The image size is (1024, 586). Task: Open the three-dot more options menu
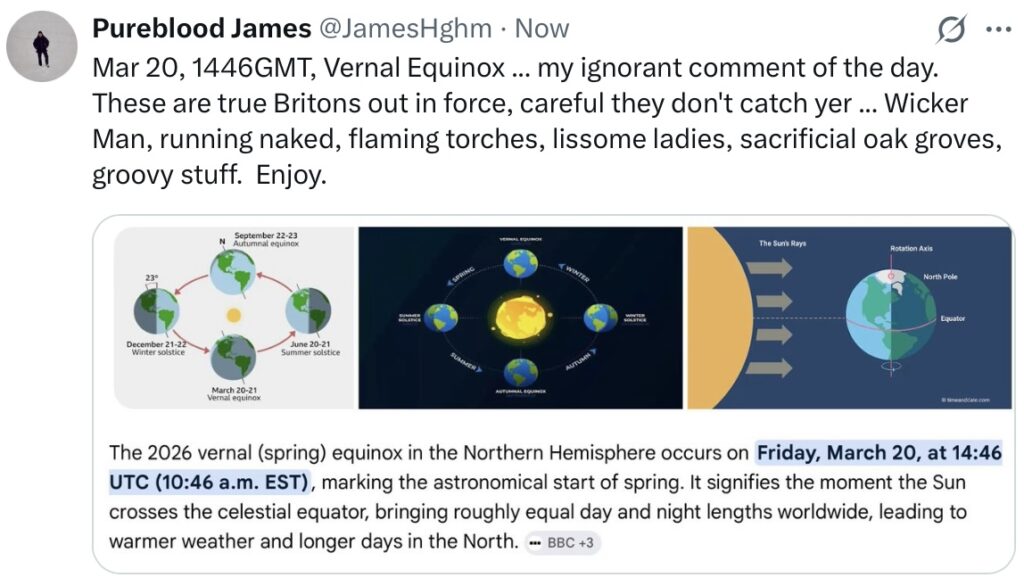pyautogui.click(x=998, y=30)
